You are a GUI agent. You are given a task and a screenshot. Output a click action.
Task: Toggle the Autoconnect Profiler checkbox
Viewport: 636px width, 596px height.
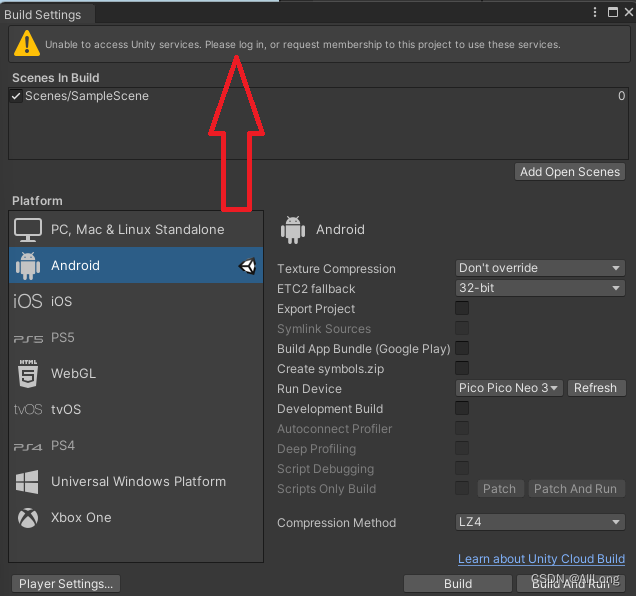coord(462,428)
